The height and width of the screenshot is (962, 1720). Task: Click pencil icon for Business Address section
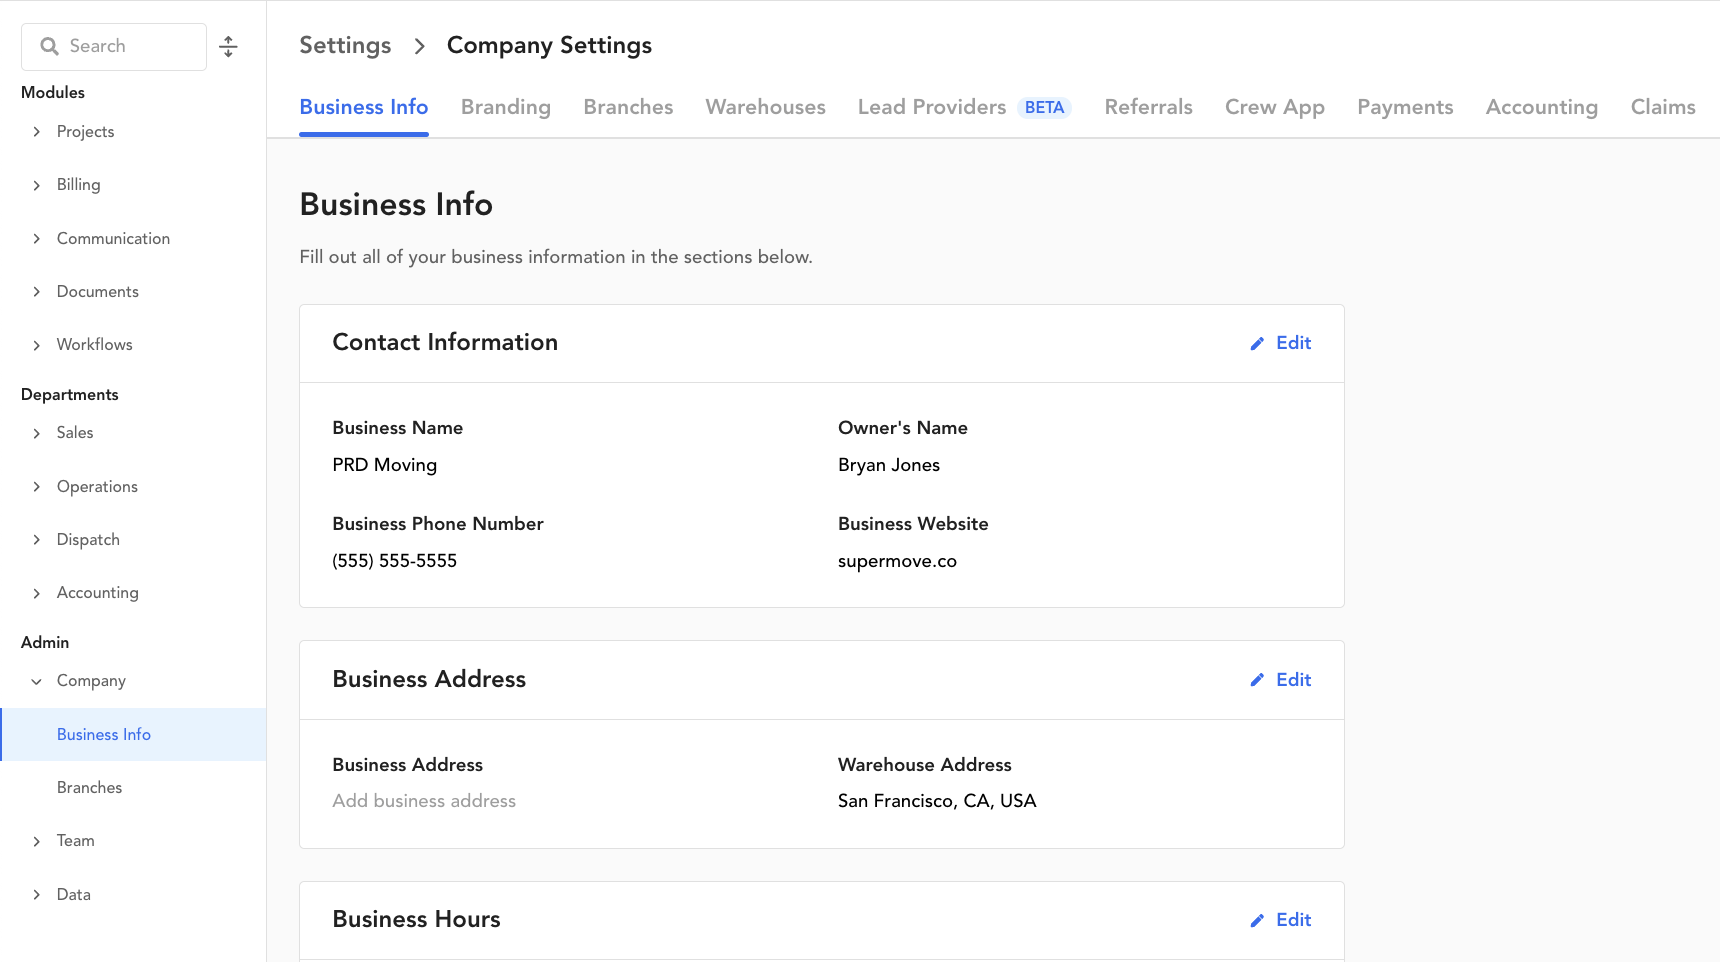(x=1257, y=680)
